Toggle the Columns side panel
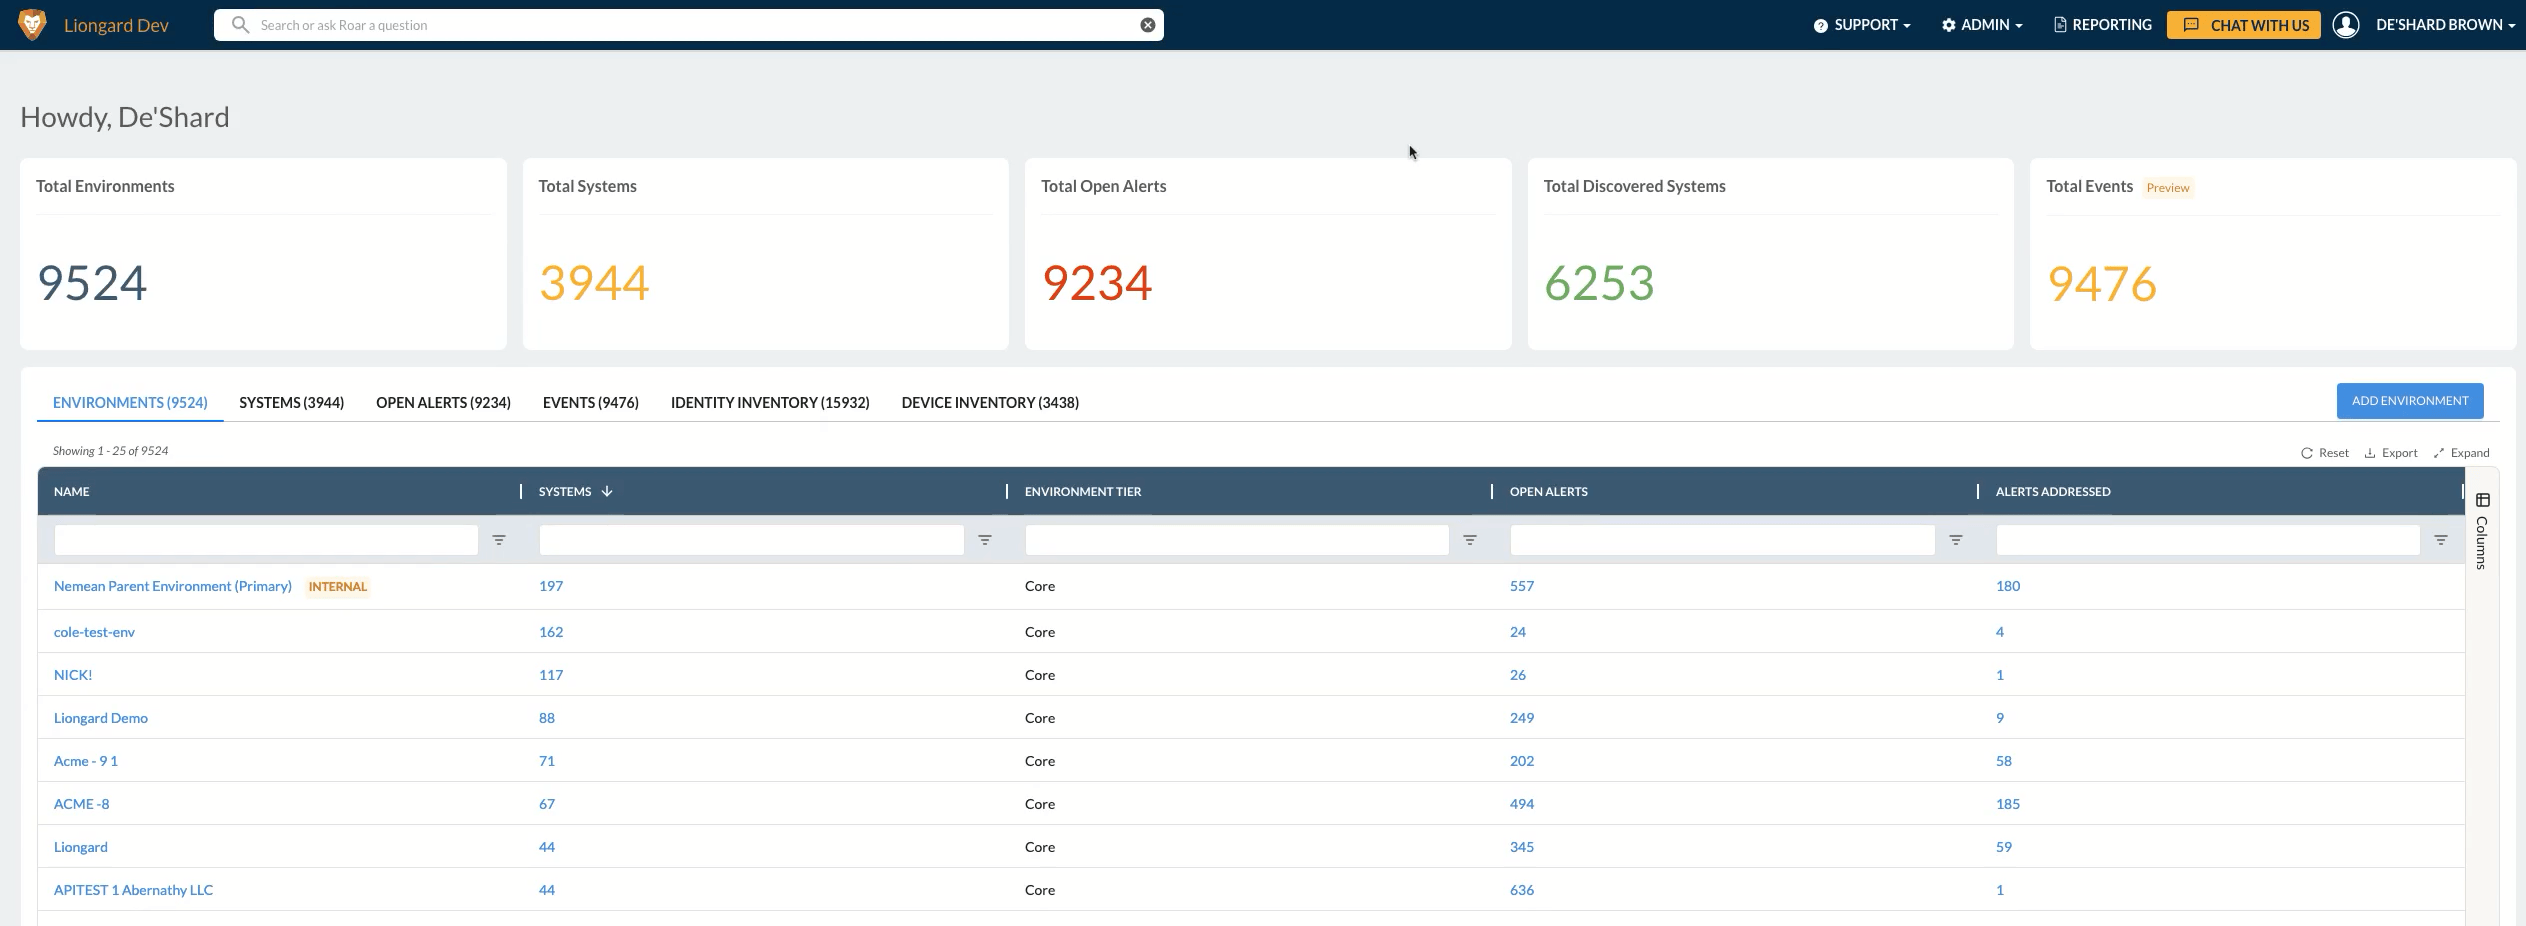Viewport: 2526px width, 926px height. (2481, 530)
